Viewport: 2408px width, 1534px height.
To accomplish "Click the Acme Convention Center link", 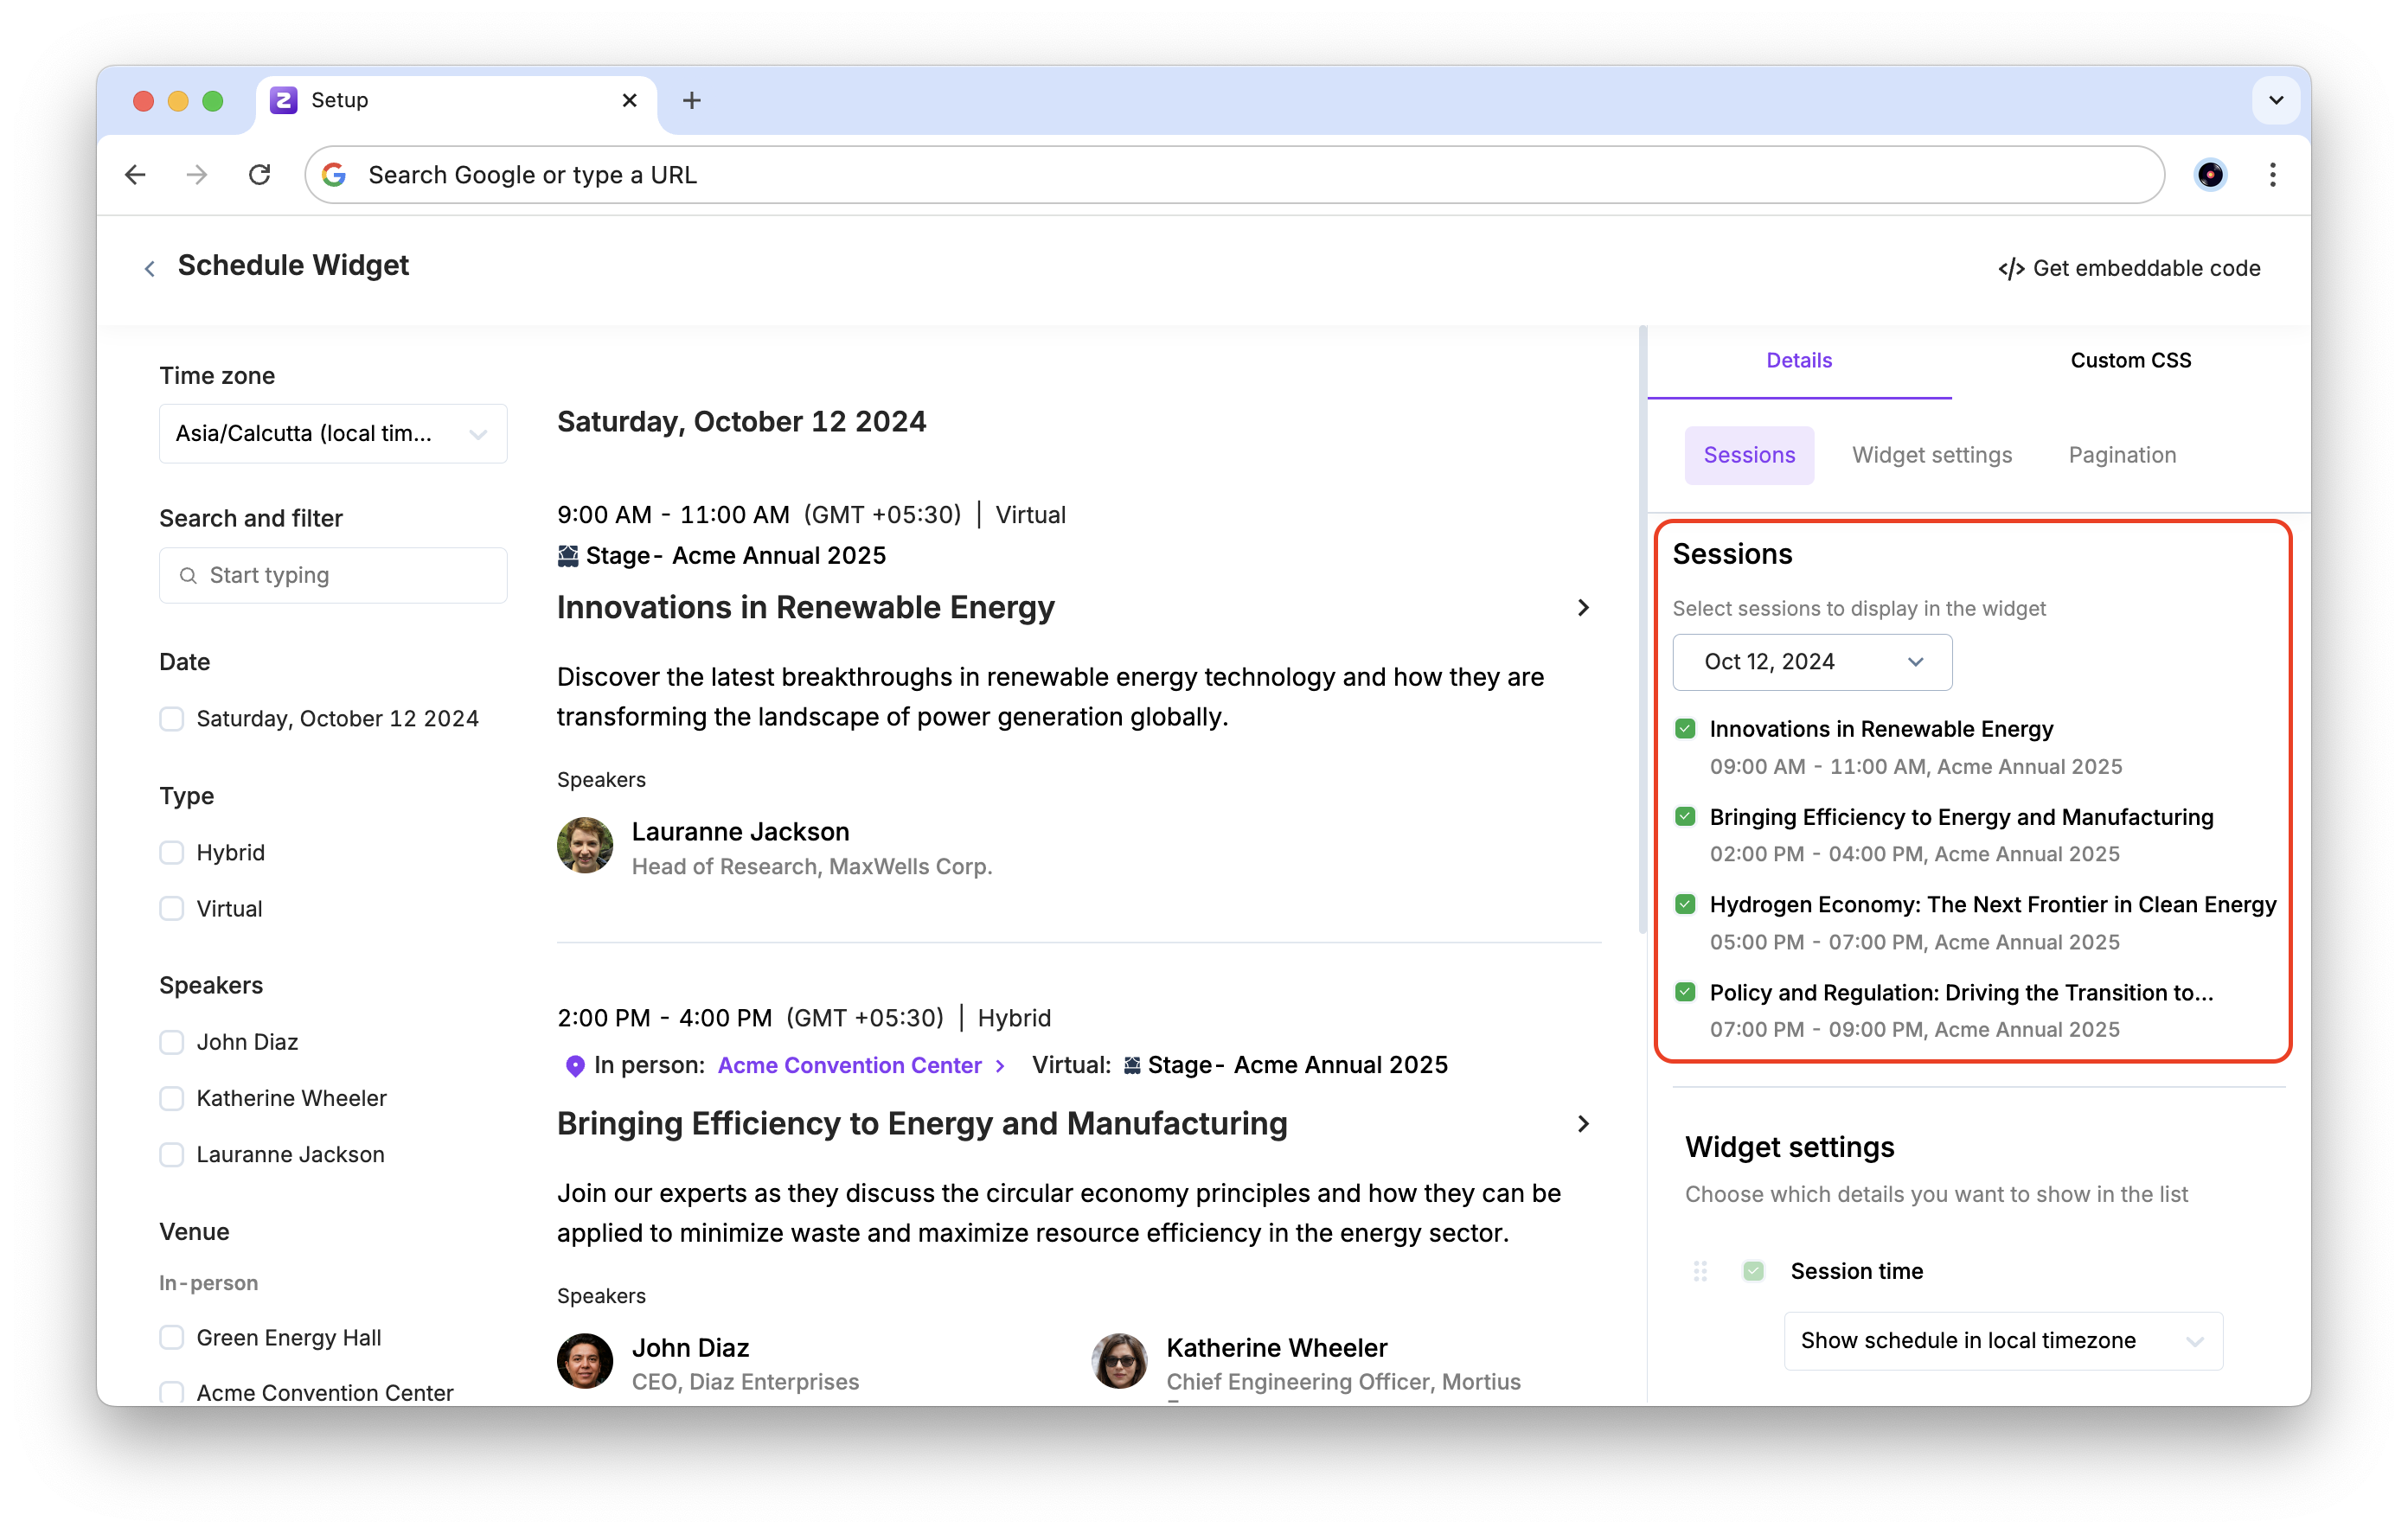I will pyautogui.click(x=849, y=1066).
